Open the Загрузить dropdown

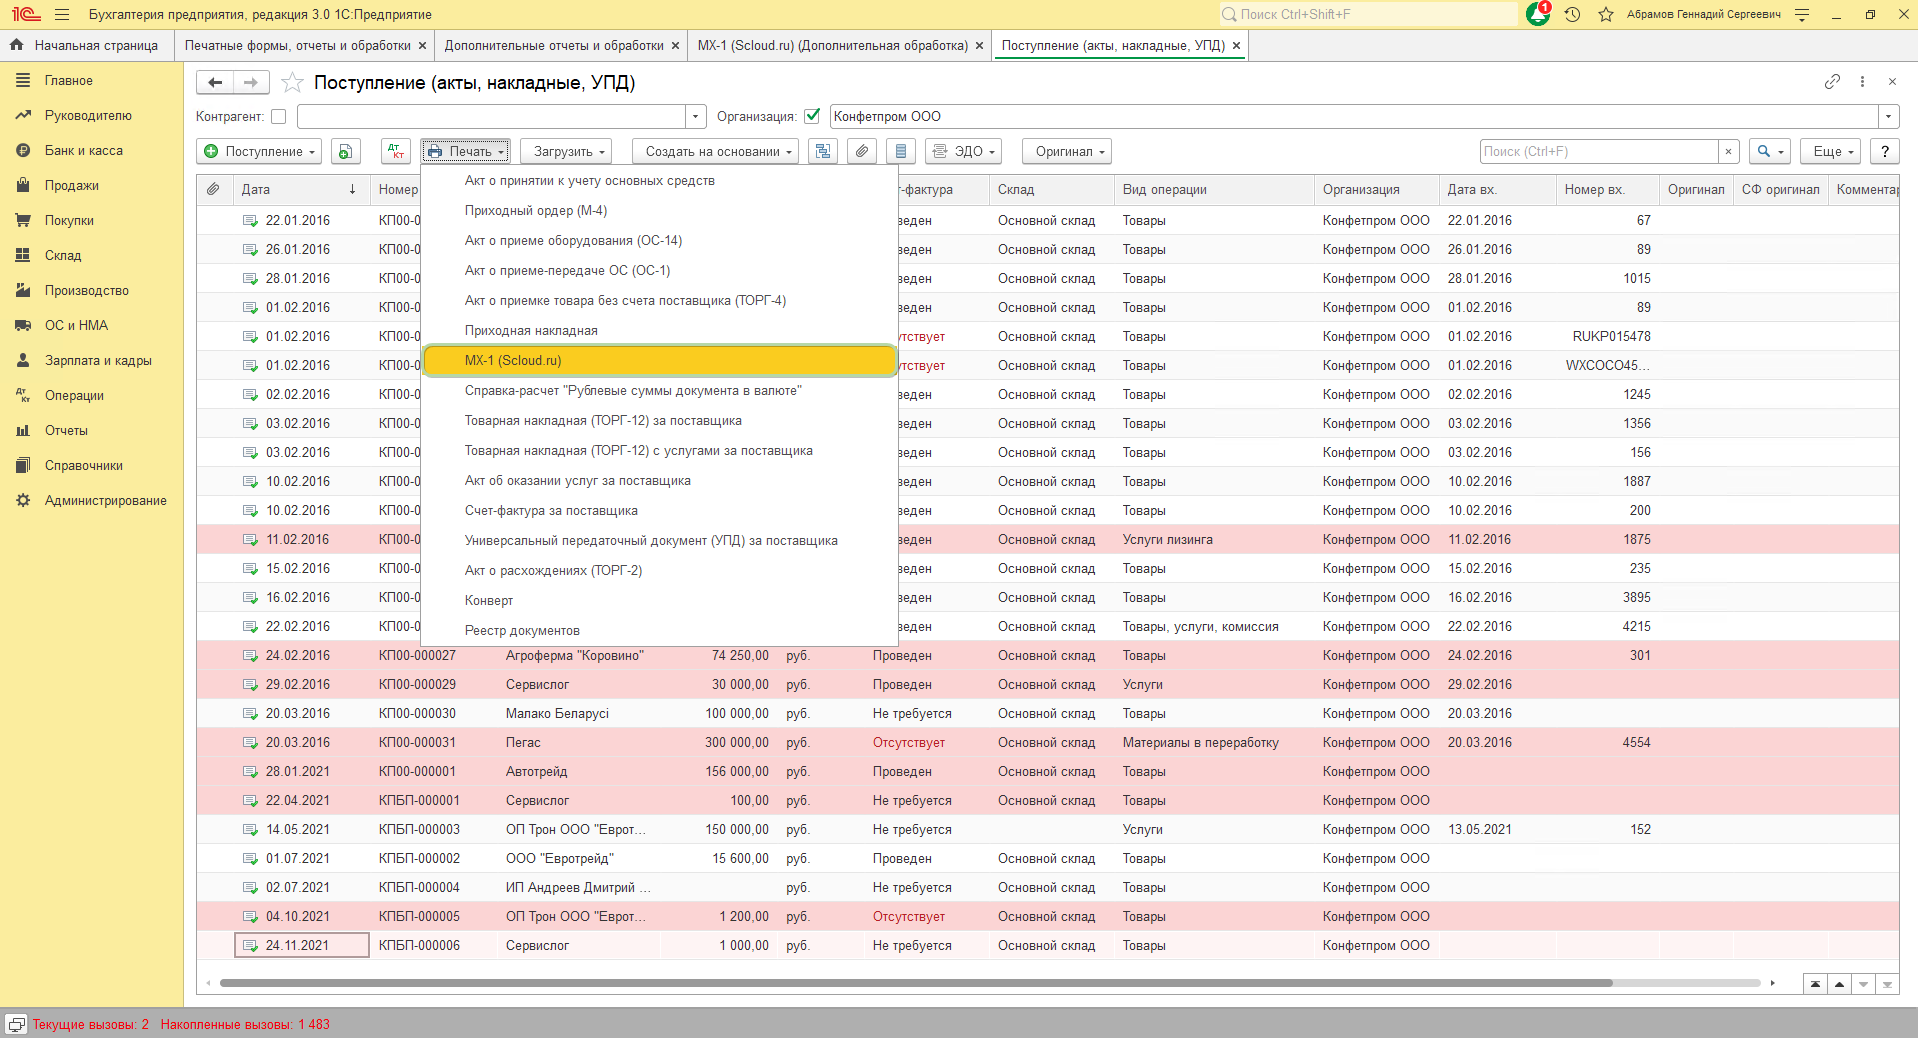pyautogui.click(x=566, y=152)
